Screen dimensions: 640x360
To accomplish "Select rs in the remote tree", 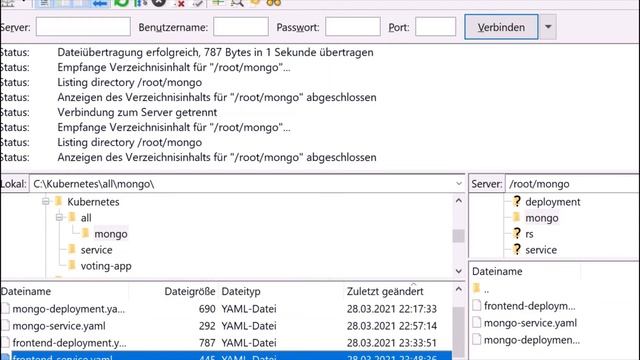I will pyautogui.click(x=529, y=234).
